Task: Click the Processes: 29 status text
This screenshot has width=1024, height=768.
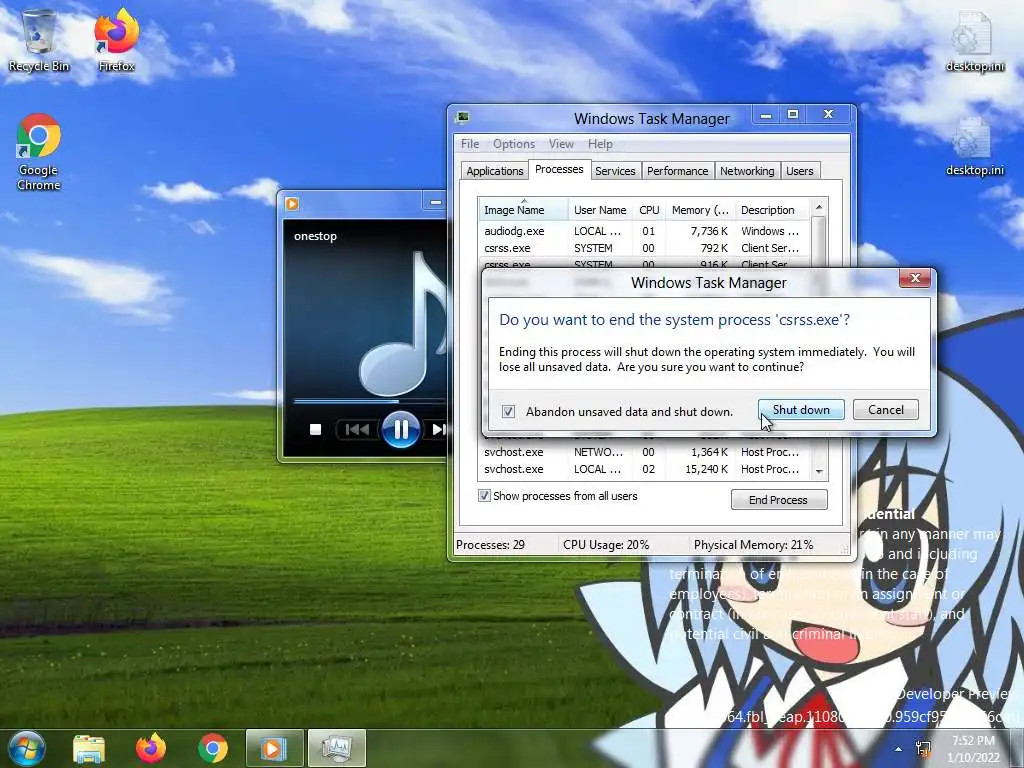Action: 490,545
